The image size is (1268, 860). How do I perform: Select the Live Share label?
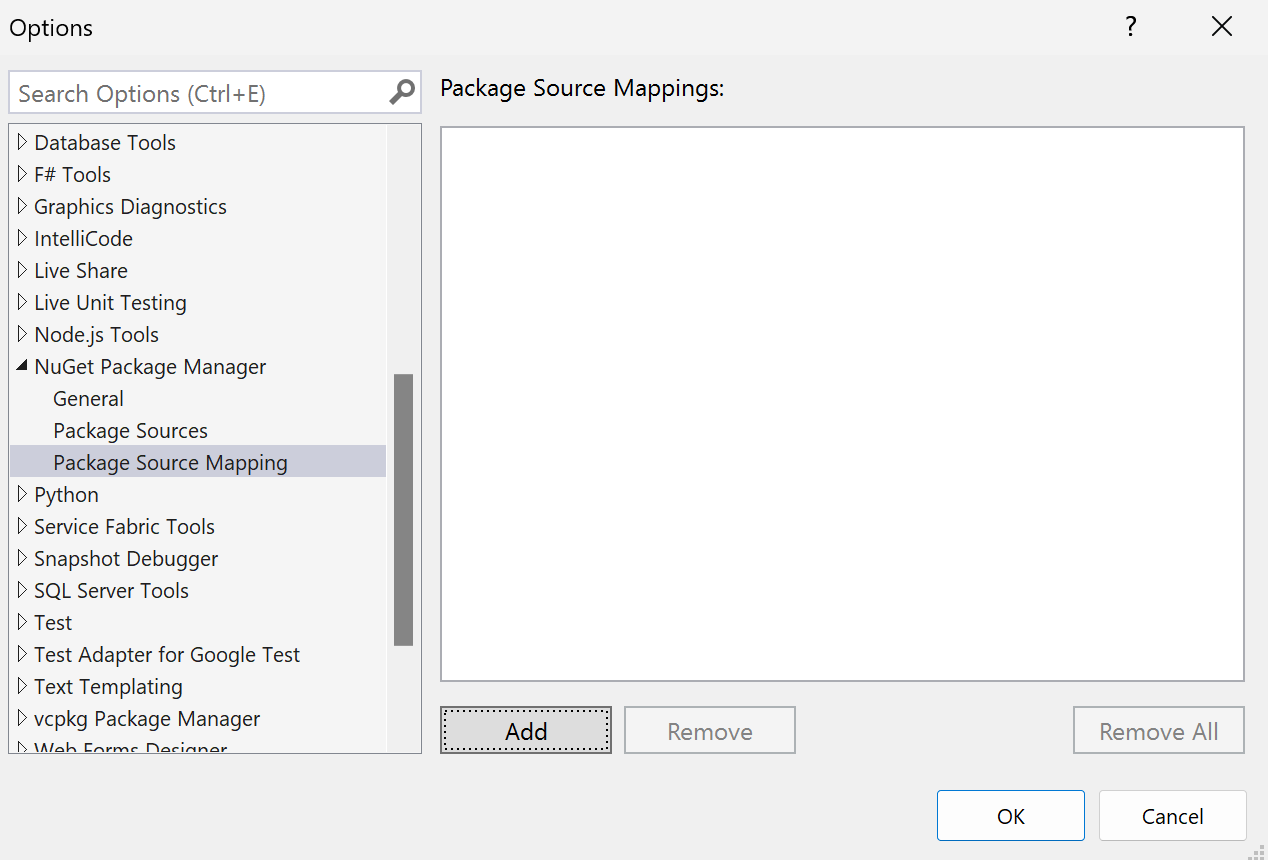point(81,270)
